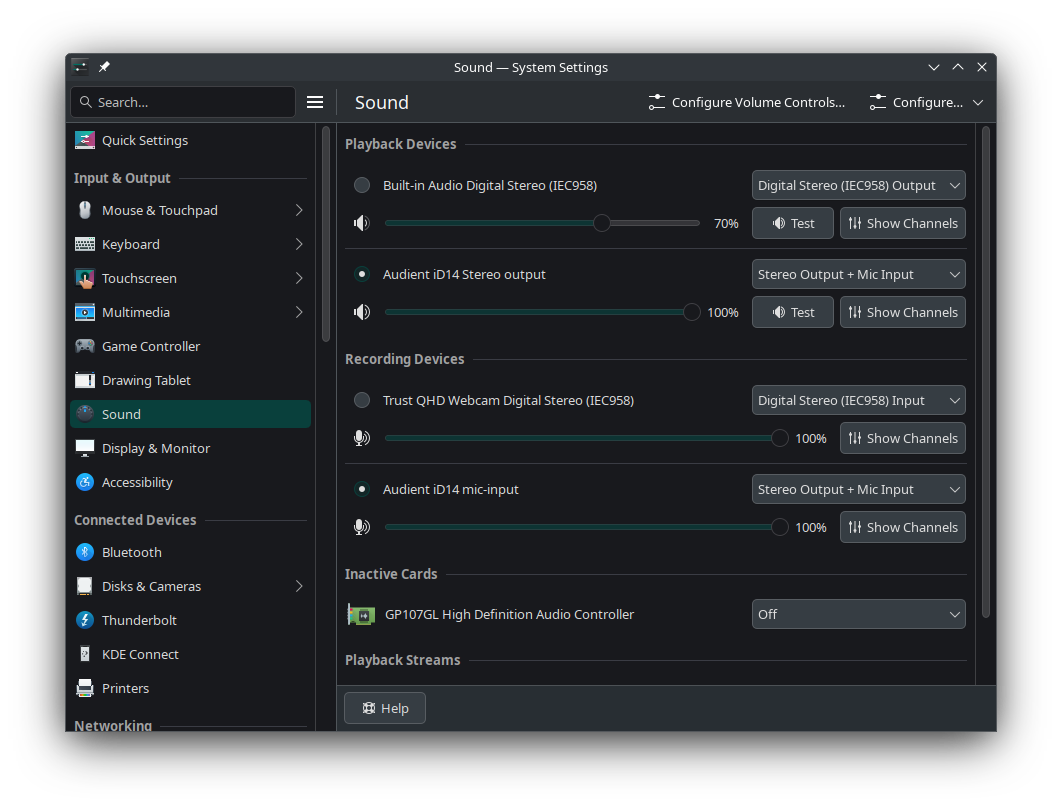The width and height of the screenshot is (1062, 809).
Task: Open Digital Stereo (IEC958) Output profile dropdown
Action: (858, 185)
